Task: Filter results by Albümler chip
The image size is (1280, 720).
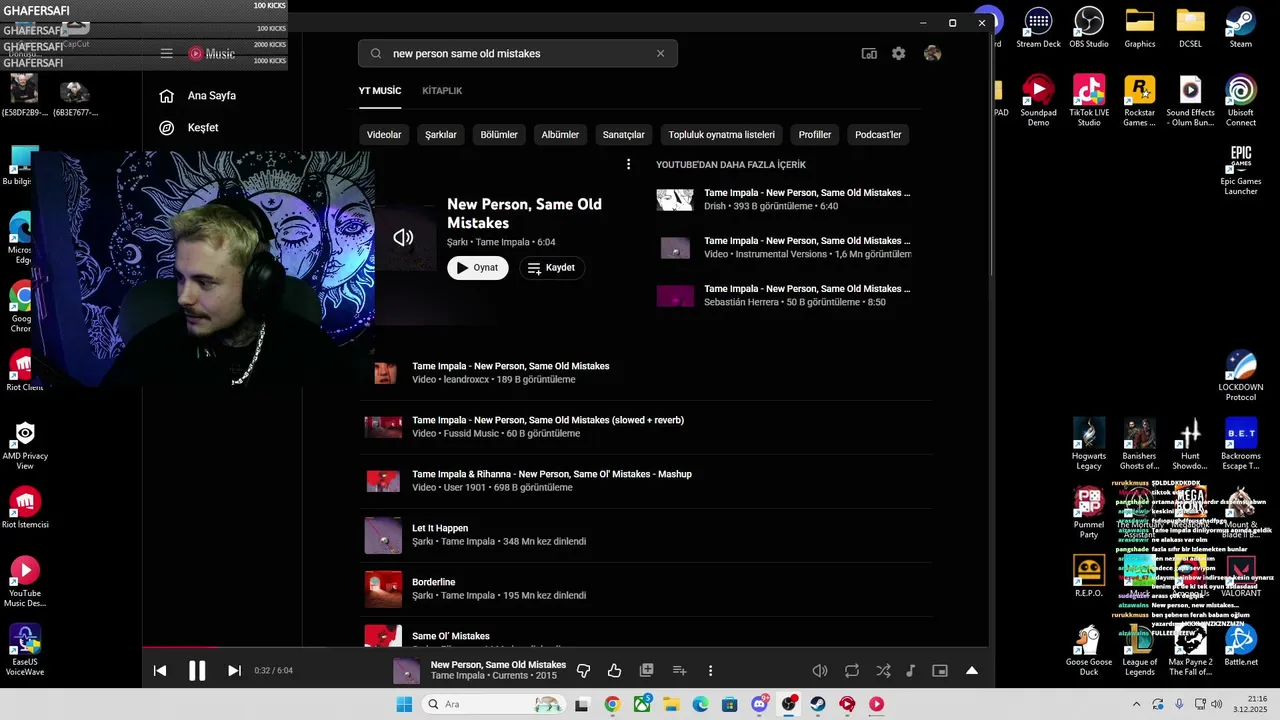Action: (x=560, y=135)
